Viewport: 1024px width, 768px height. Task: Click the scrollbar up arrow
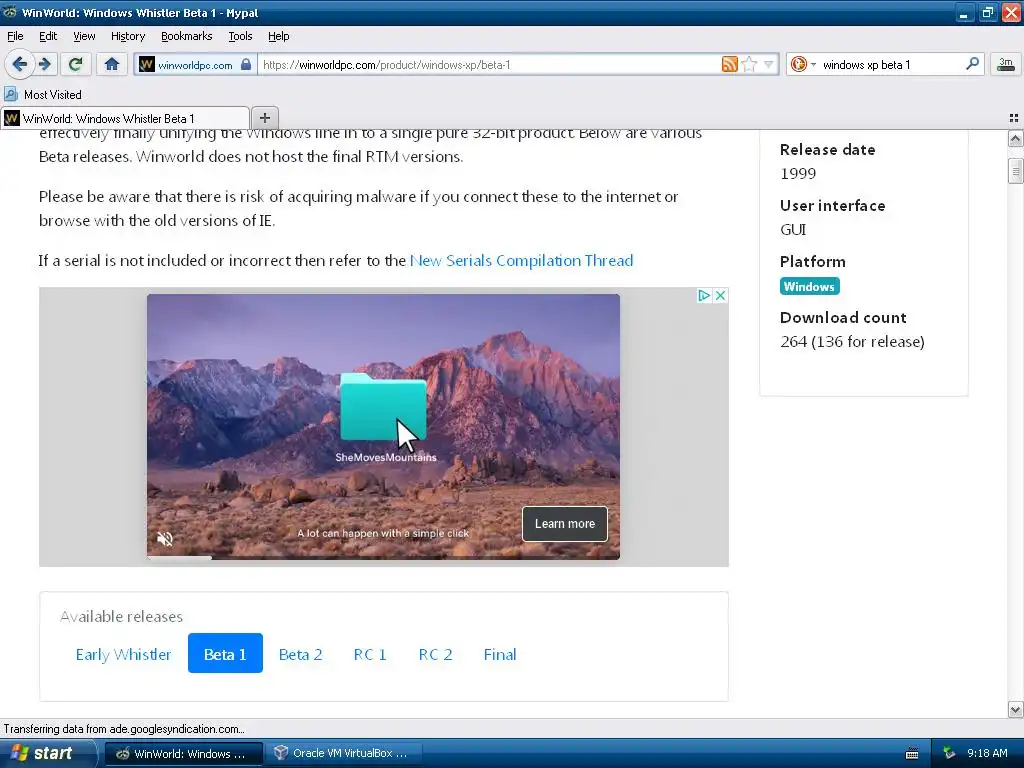pyautogui.click(x=1015, y=138)
